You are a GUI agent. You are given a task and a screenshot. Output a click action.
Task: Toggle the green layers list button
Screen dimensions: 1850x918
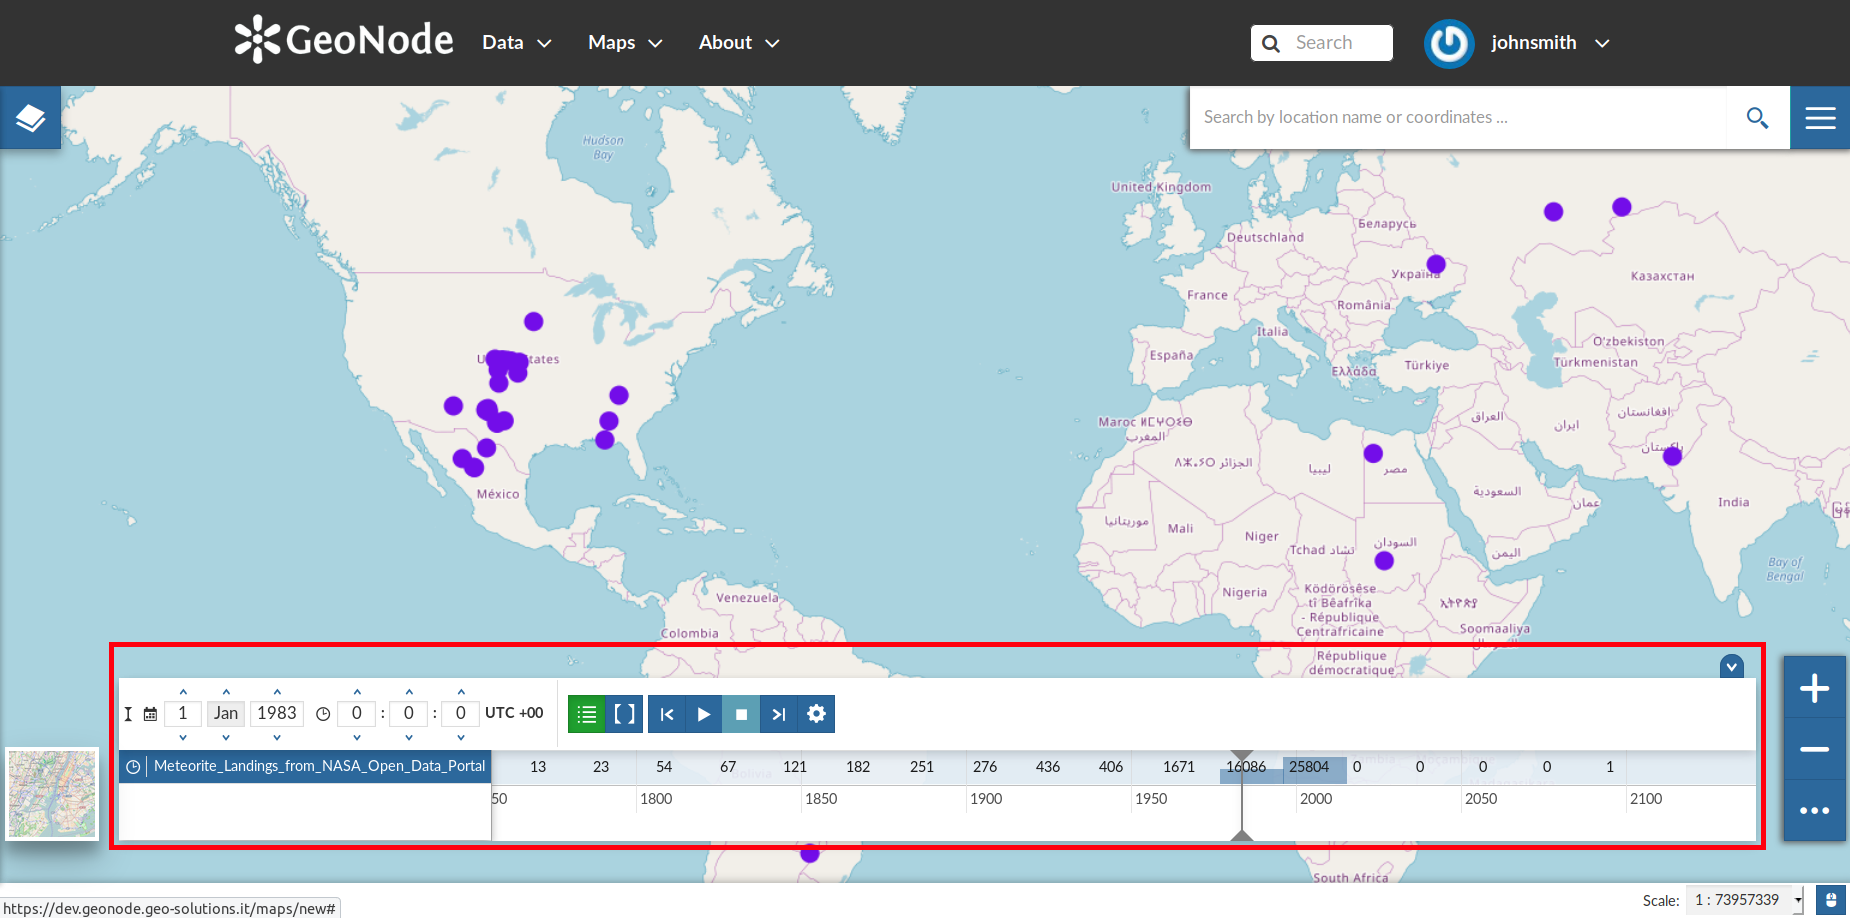(x=587, y=714)
